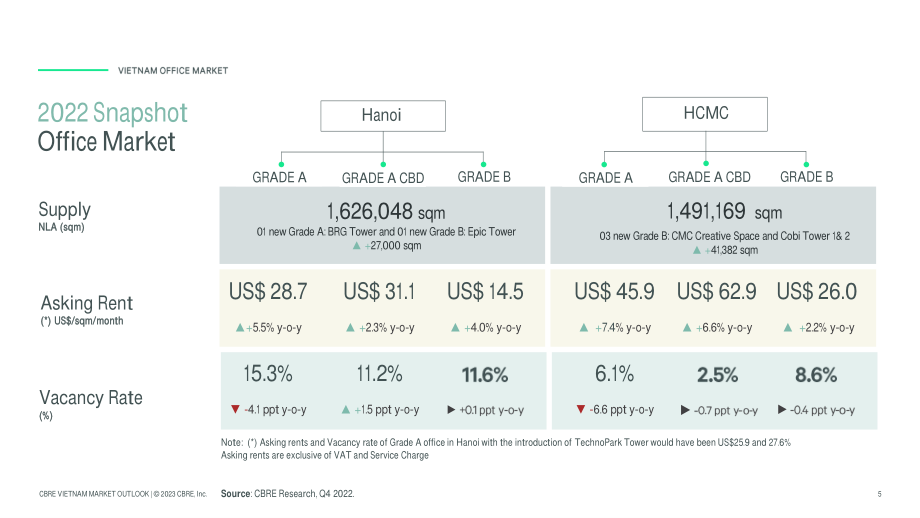This screenshot has height=518, width=920.
Task: Click the green triangle beside +7.4% y-o-y
Action: pos(583,327)
